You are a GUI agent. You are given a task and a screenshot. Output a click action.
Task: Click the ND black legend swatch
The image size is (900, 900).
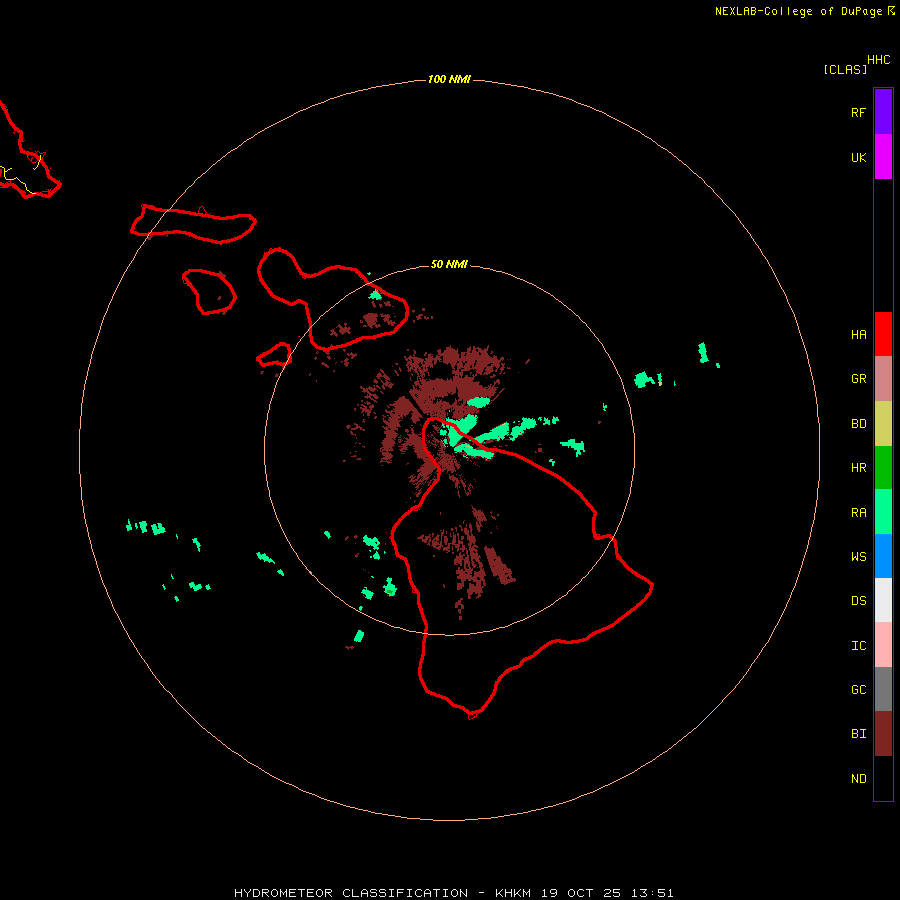click(883, 778)
